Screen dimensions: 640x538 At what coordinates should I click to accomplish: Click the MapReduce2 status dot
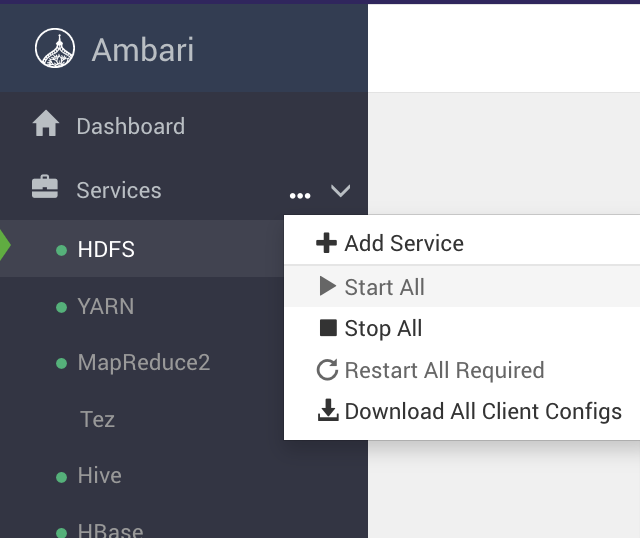pyautogui.click(x=61, y=363)
